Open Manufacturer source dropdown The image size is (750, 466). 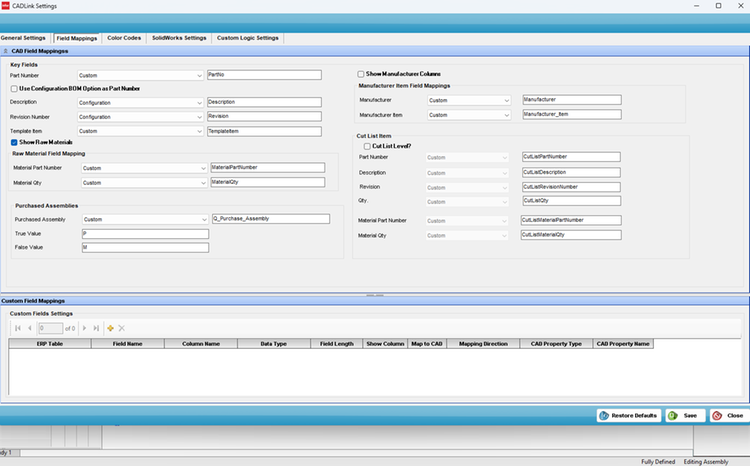469,100
